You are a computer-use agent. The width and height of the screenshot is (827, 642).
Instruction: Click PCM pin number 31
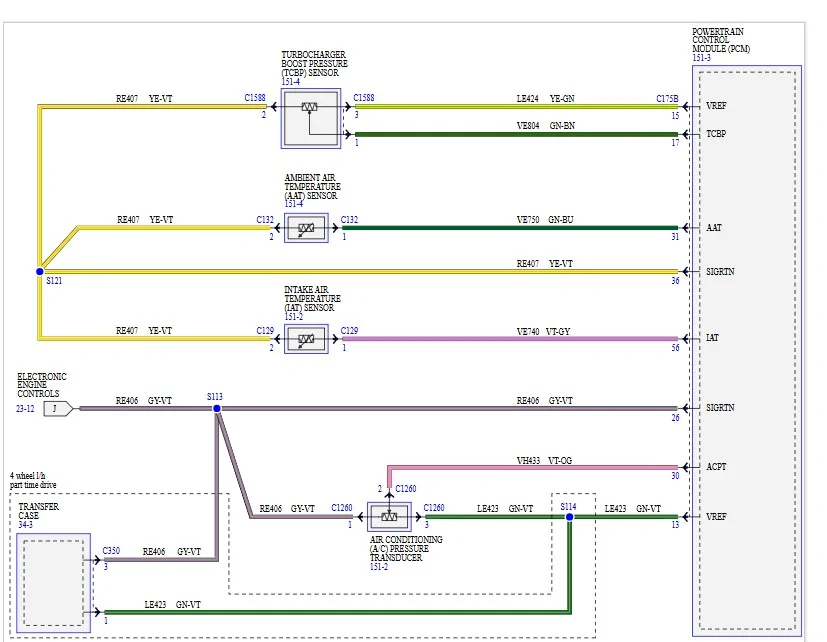point(676,237)
